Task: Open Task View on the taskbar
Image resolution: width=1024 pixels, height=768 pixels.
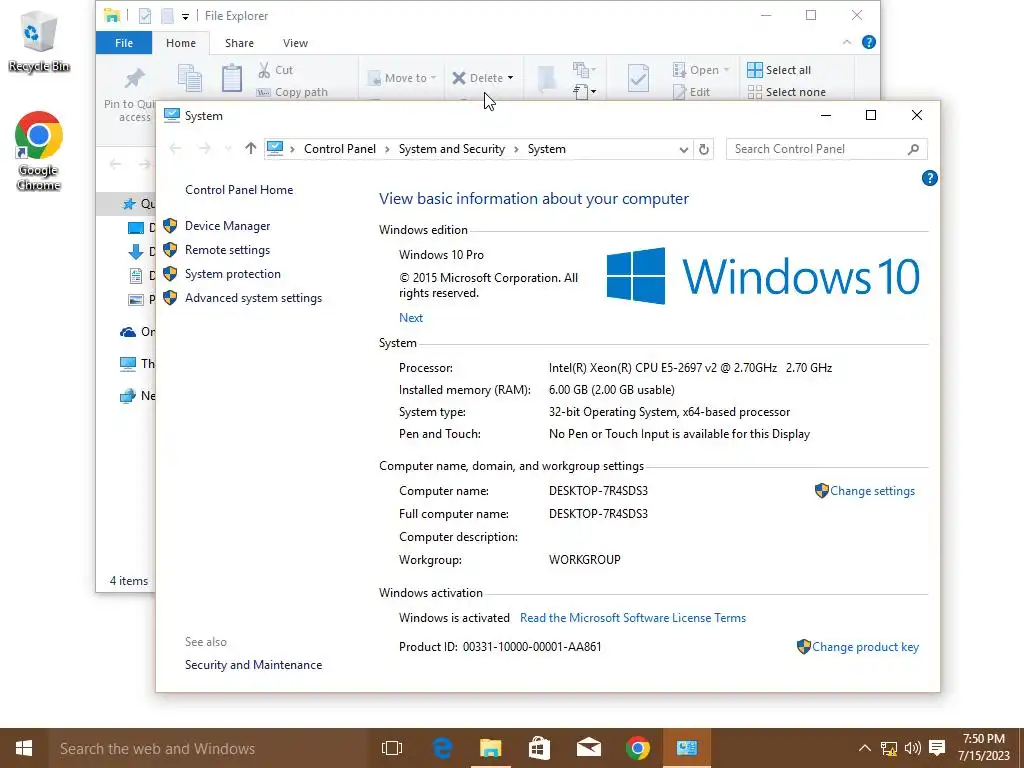Action: [x=392, y=748]
